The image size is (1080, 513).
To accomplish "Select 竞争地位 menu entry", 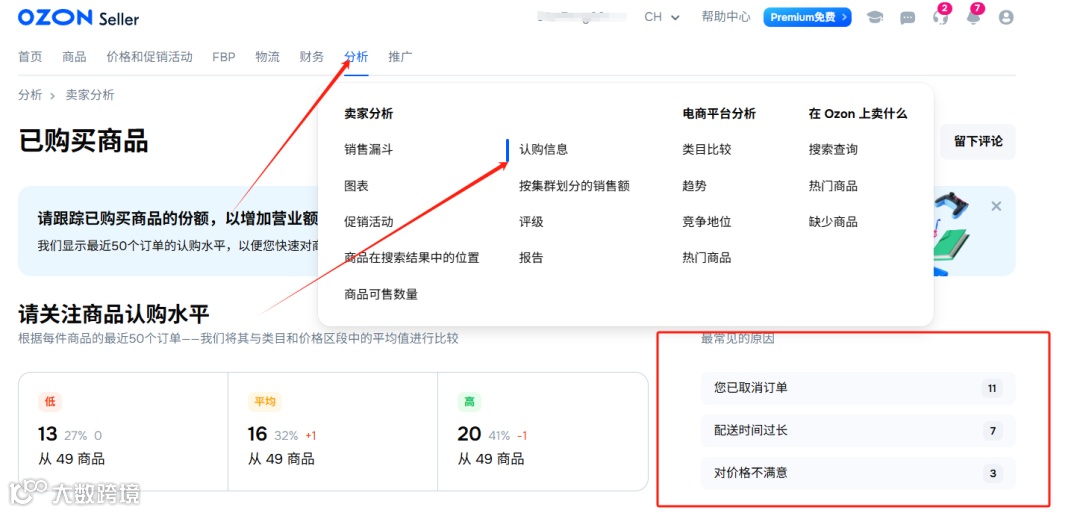I will click(707, 222).
